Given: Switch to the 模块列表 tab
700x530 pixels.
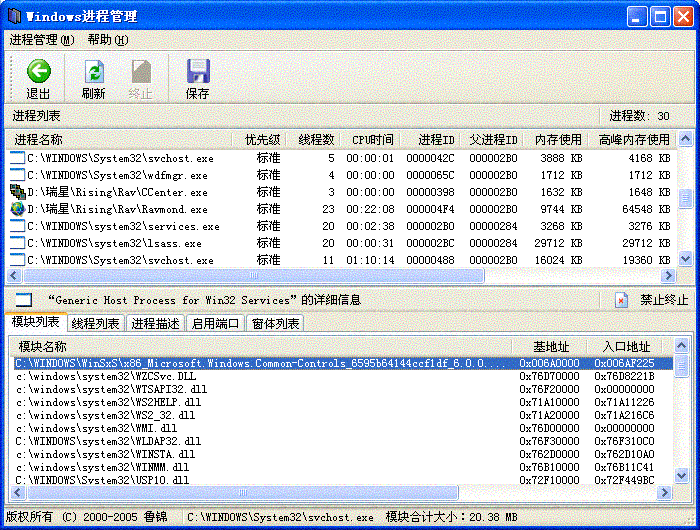Looking at the screenshot, I should point(36,322).
